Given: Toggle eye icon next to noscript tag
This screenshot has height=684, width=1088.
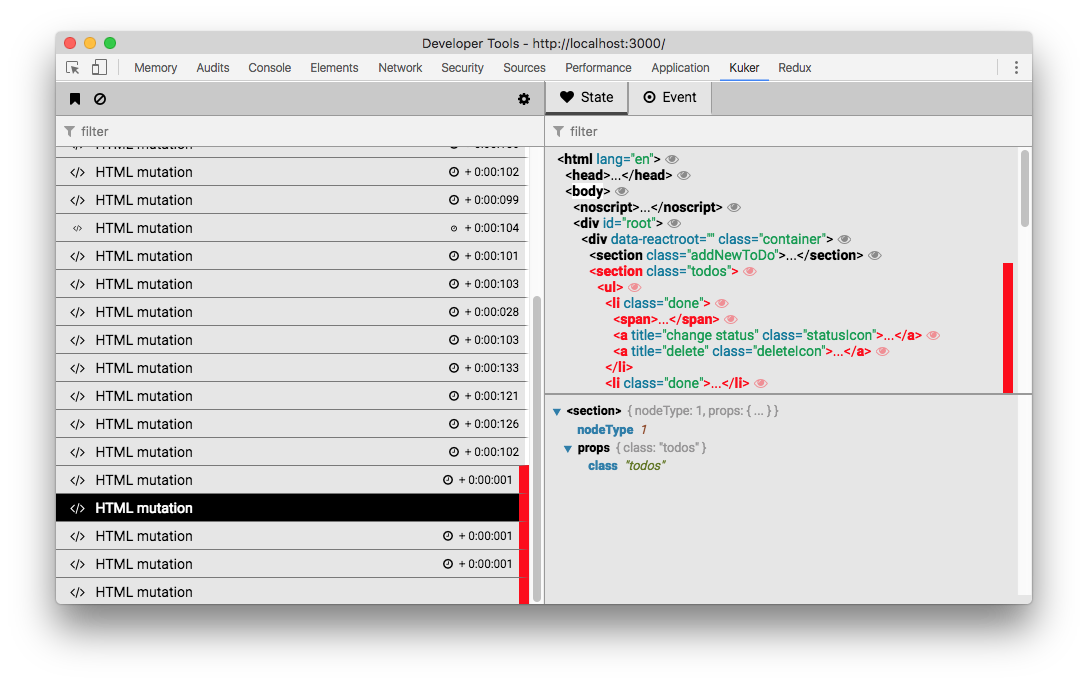Looking at the screenshot, I should coord(734,207).
